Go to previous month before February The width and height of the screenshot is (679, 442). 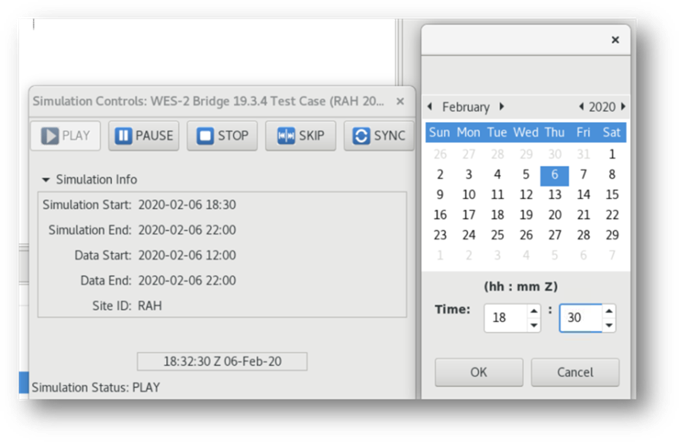pyautogui.click(x=430, y=106)
